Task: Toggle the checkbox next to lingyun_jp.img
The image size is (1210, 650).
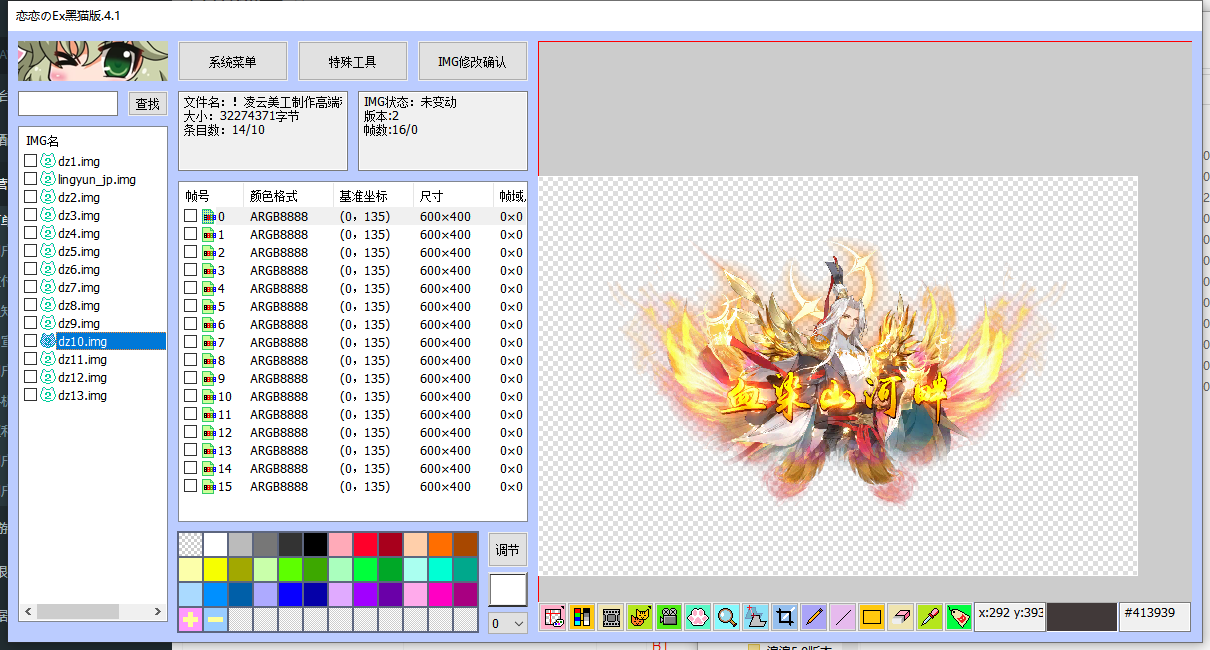Action: point(31,179)
